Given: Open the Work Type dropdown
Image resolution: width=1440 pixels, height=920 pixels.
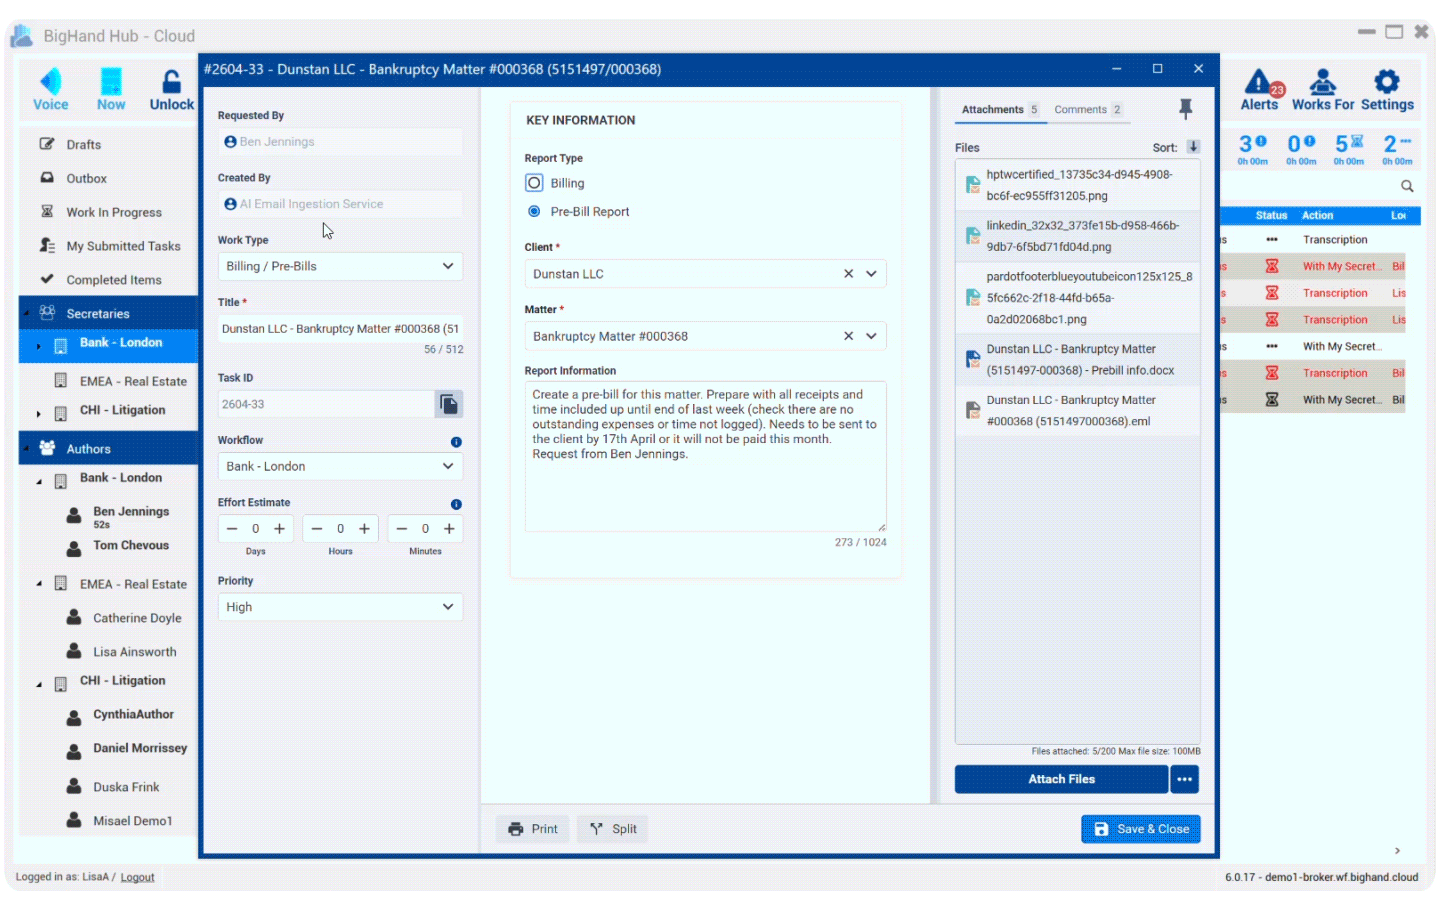Looking at the screenshot, I should tap(340, 266).
